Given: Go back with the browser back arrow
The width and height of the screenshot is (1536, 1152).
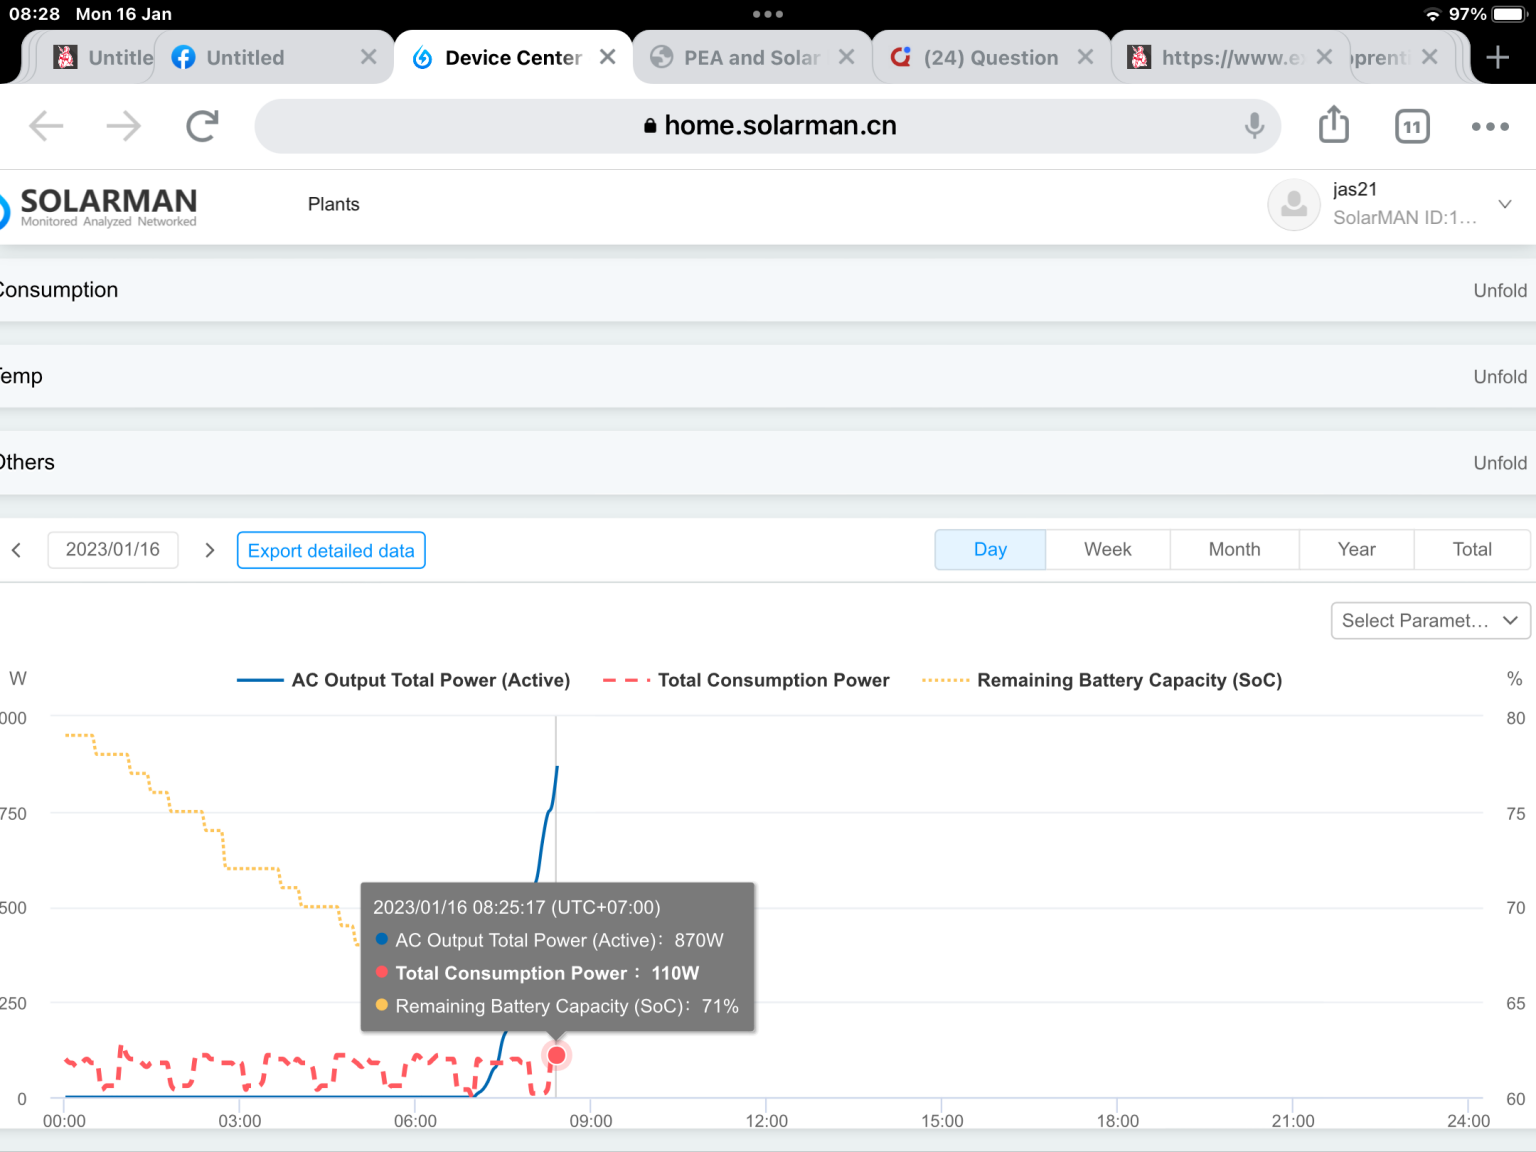Looking at the screenshot, I should point(46,126).
